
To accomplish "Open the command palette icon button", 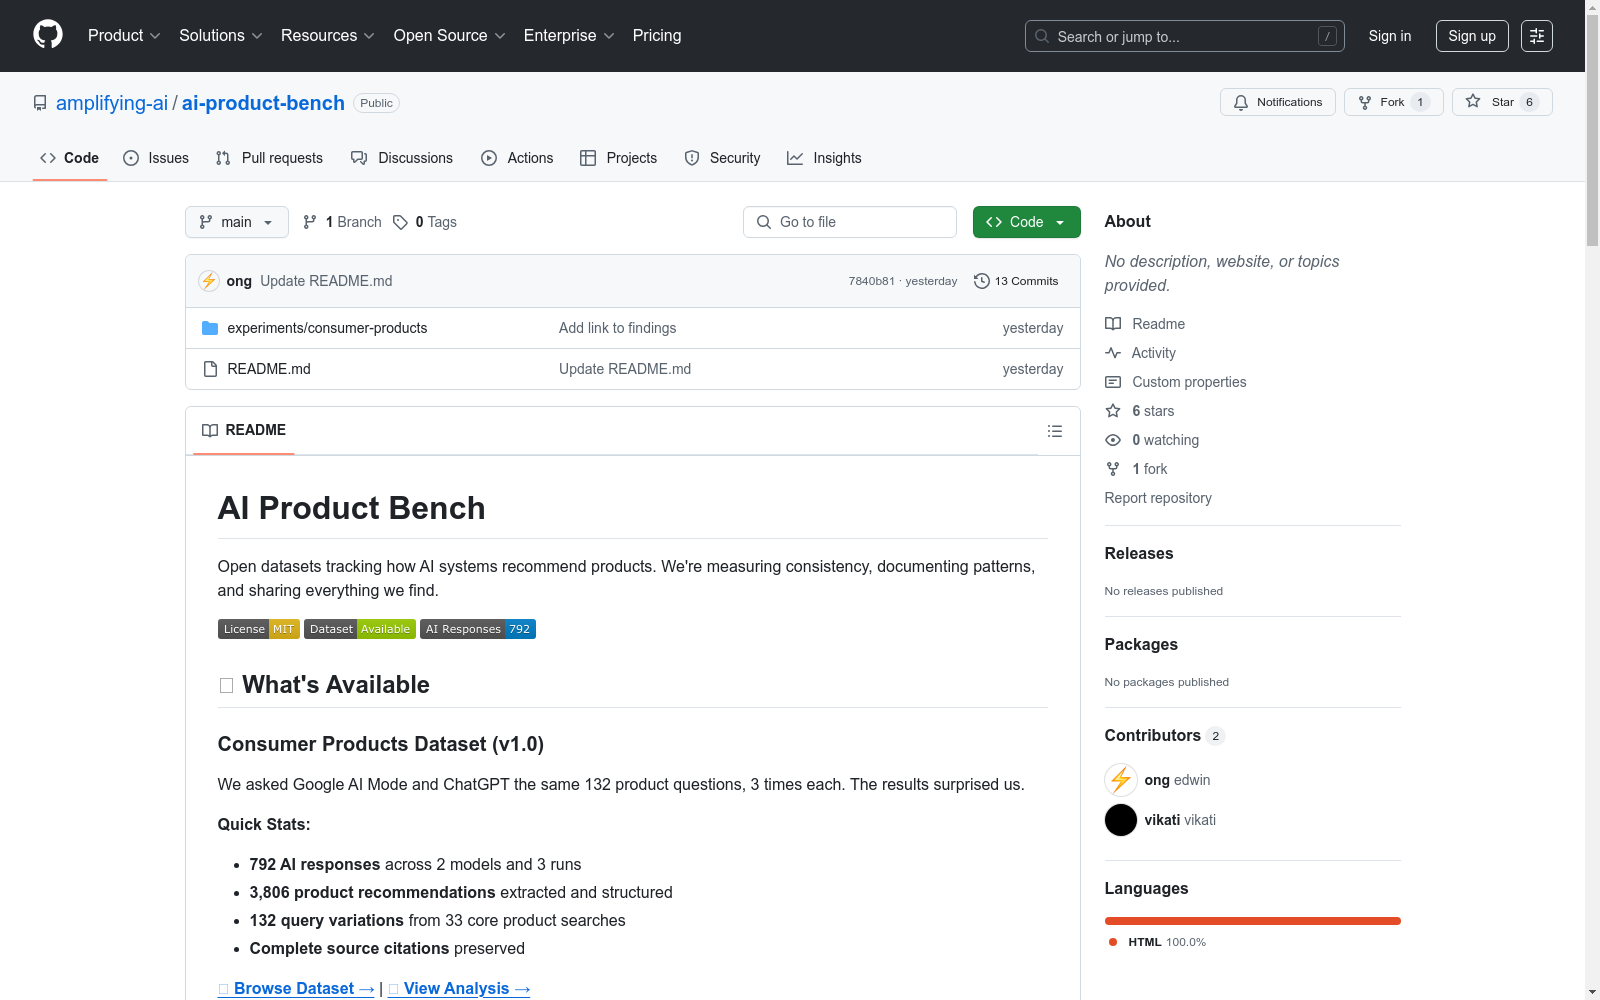I will point(1537,36).
